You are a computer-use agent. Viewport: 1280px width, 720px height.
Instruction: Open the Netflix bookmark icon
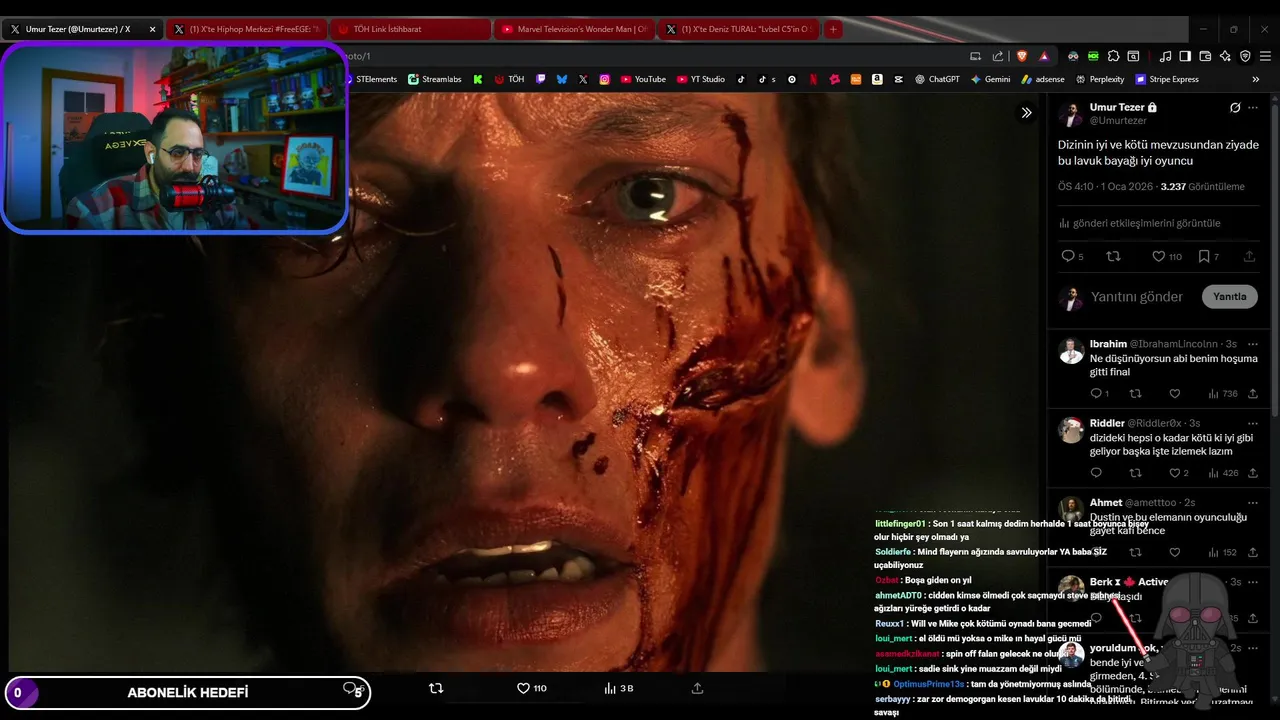coord(813,79)
